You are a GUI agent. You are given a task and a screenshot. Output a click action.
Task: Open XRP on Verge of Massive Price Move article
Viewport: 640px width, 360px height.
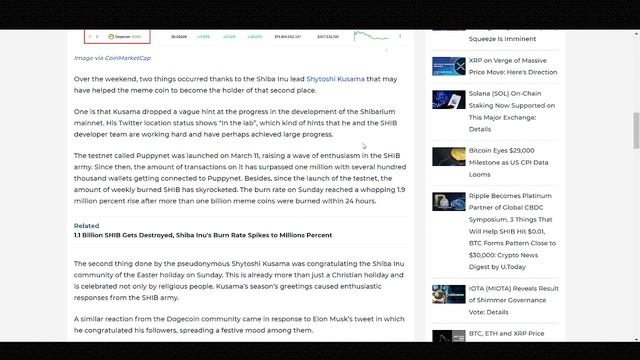pyautogui.click(x=513, y=66)
